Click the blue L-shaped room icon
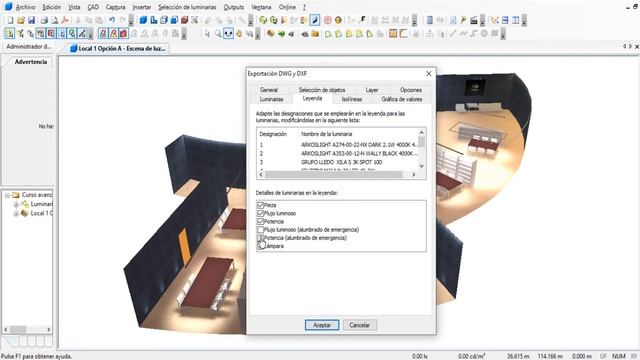 (x=153, y=20)
